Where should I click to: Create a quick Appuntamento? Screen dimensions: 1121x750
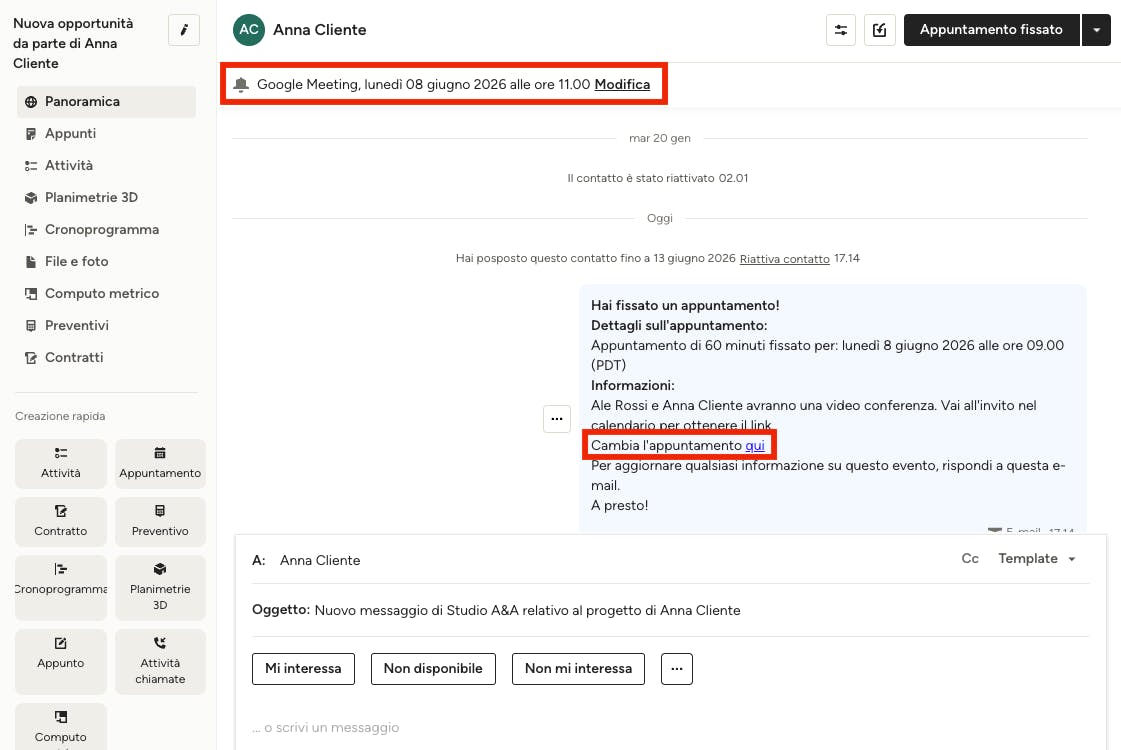coord(160,463)
